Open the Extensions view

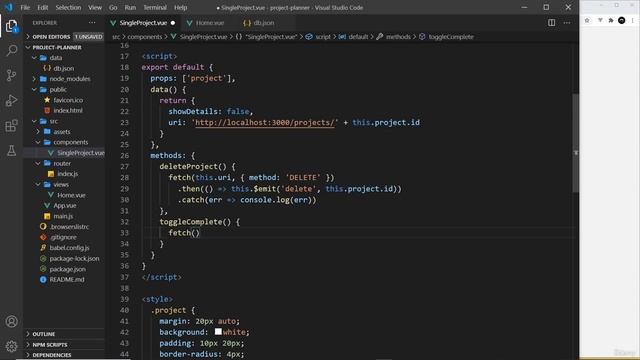tap(11, 125)
